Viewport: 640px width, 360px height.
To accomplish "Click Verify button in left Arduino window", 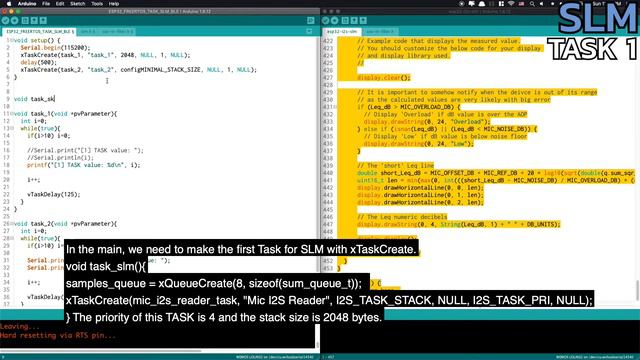I will coord(5,20).
